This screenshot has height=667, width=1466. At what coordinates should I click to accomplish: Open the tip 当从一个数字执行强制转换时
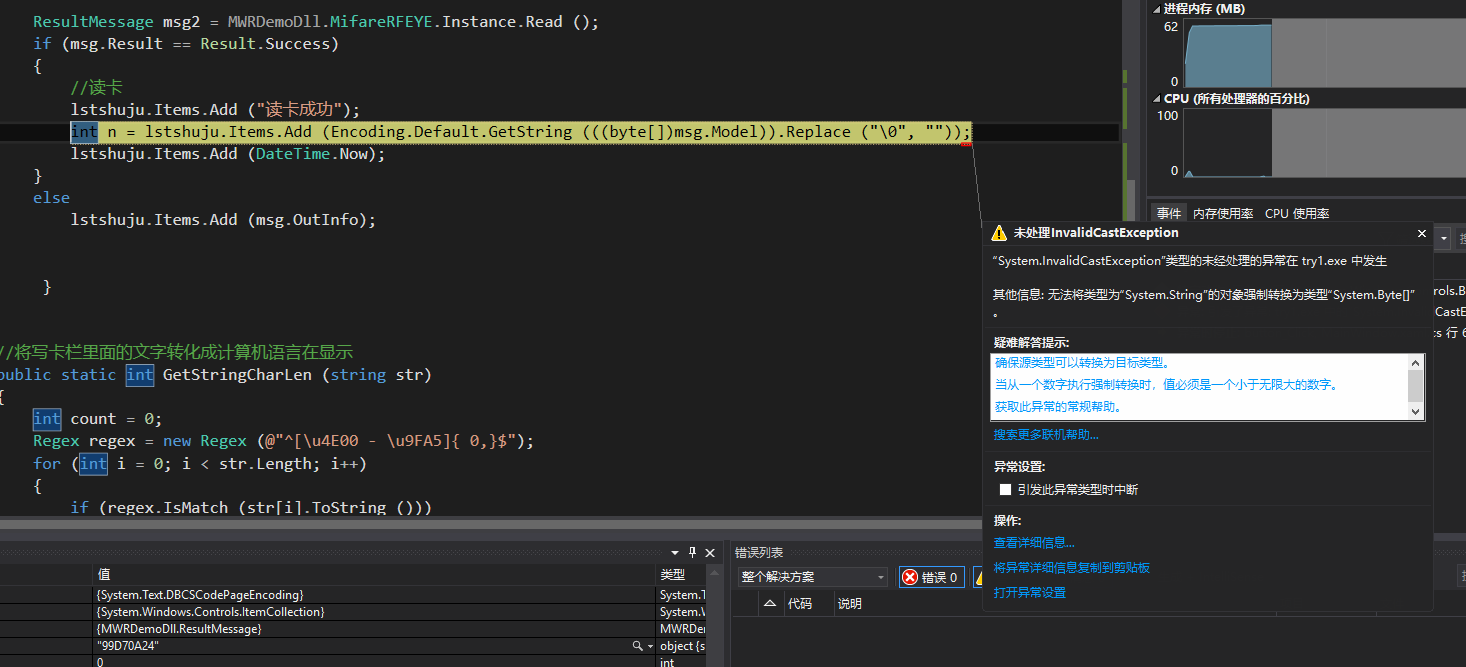pos(1166,385)
